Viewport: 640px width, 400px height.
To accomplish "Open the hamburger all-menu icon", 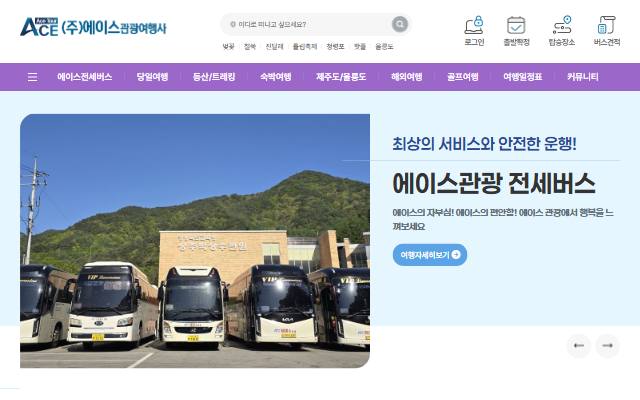I will [33, 77].
